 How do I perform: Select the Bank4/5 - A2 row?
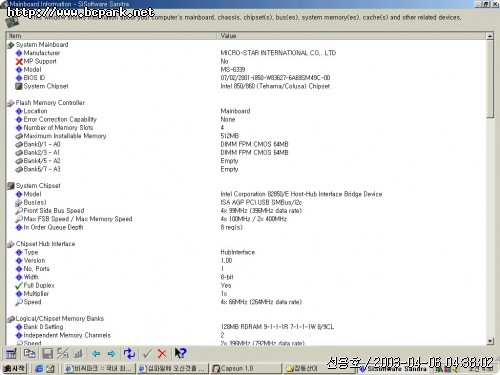(246, 161)
